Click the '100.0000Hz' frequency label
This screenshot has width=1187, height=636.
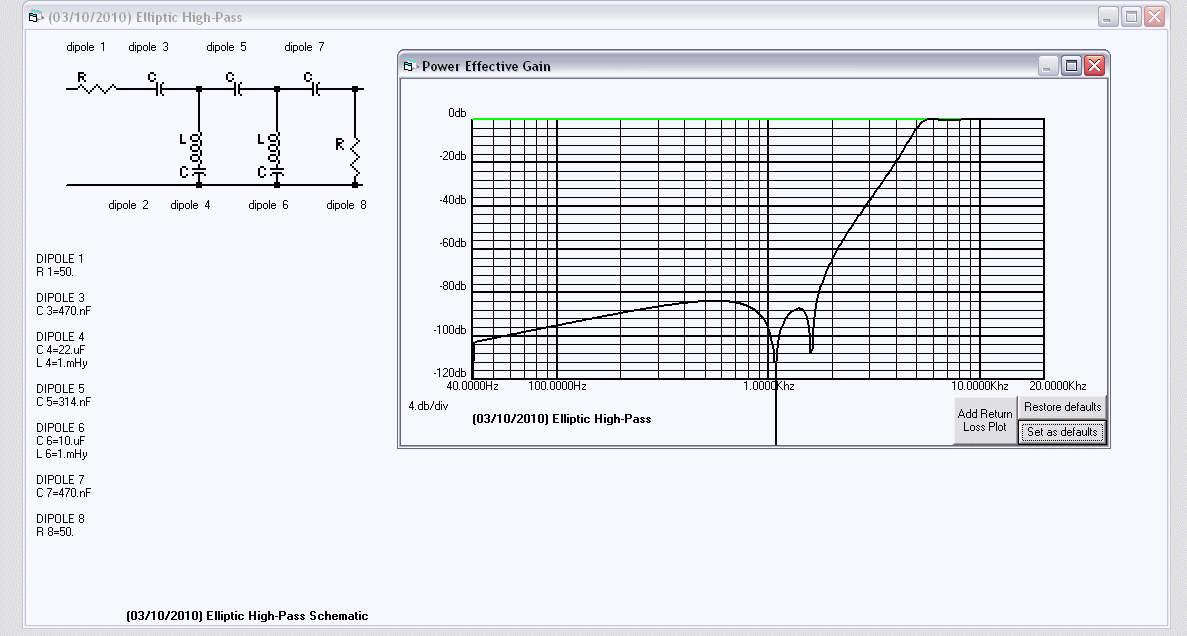[557, 386]
